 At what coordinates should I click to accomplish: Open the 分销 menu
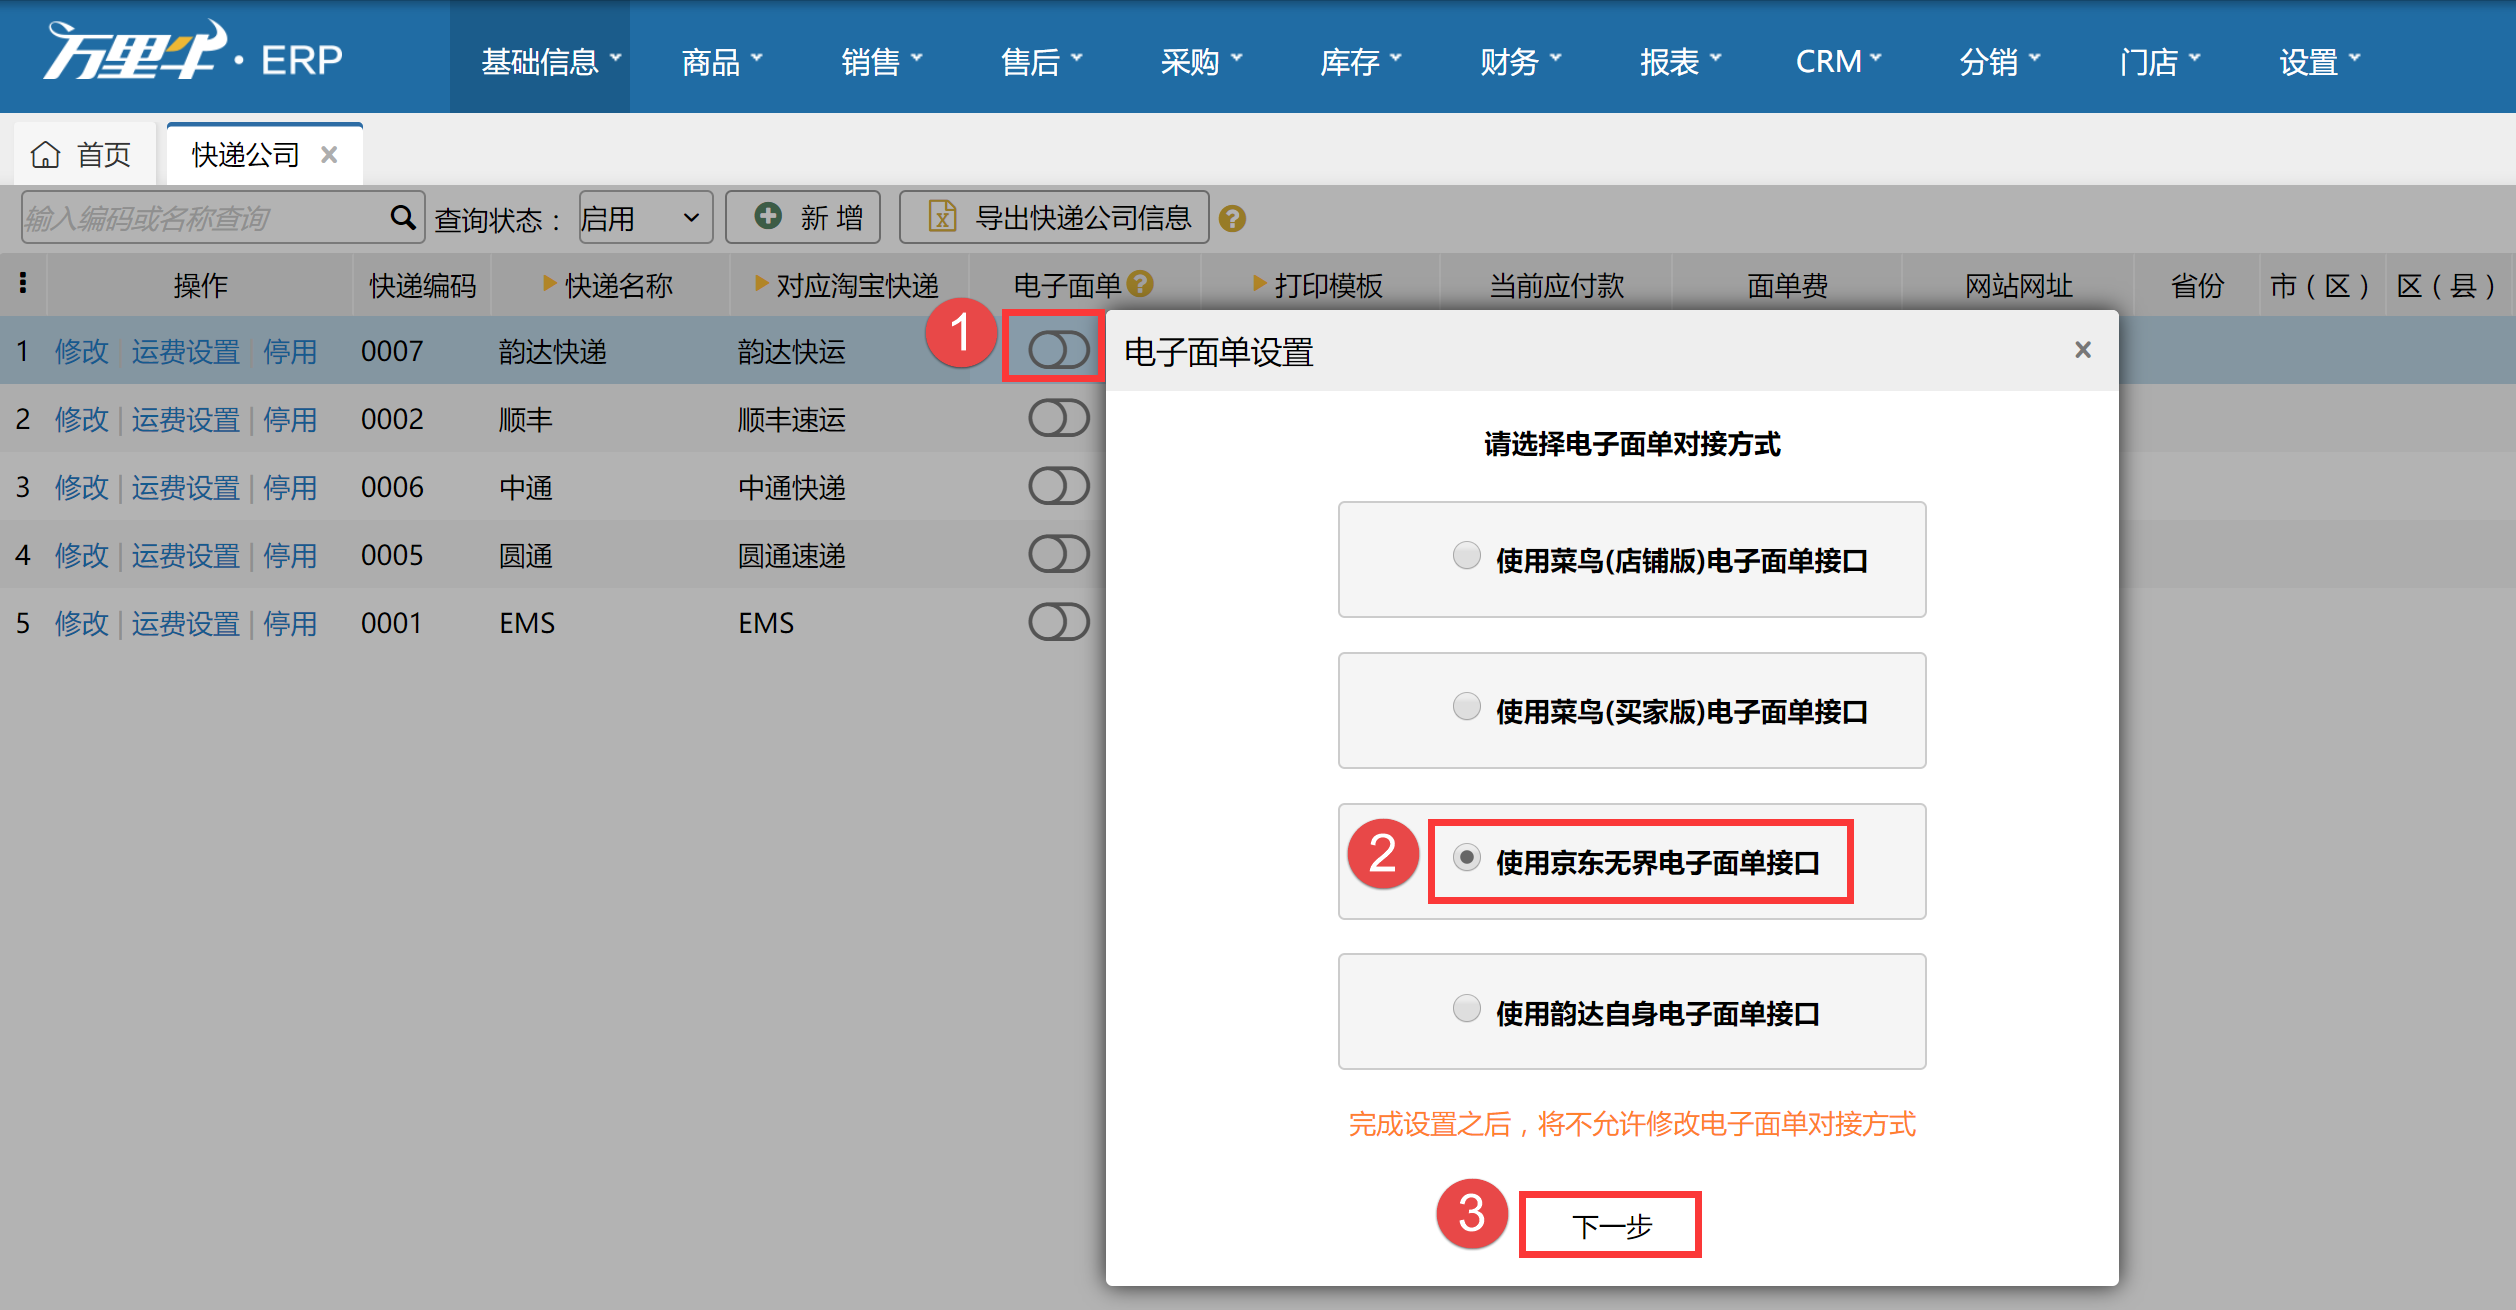pos(1999,61)
